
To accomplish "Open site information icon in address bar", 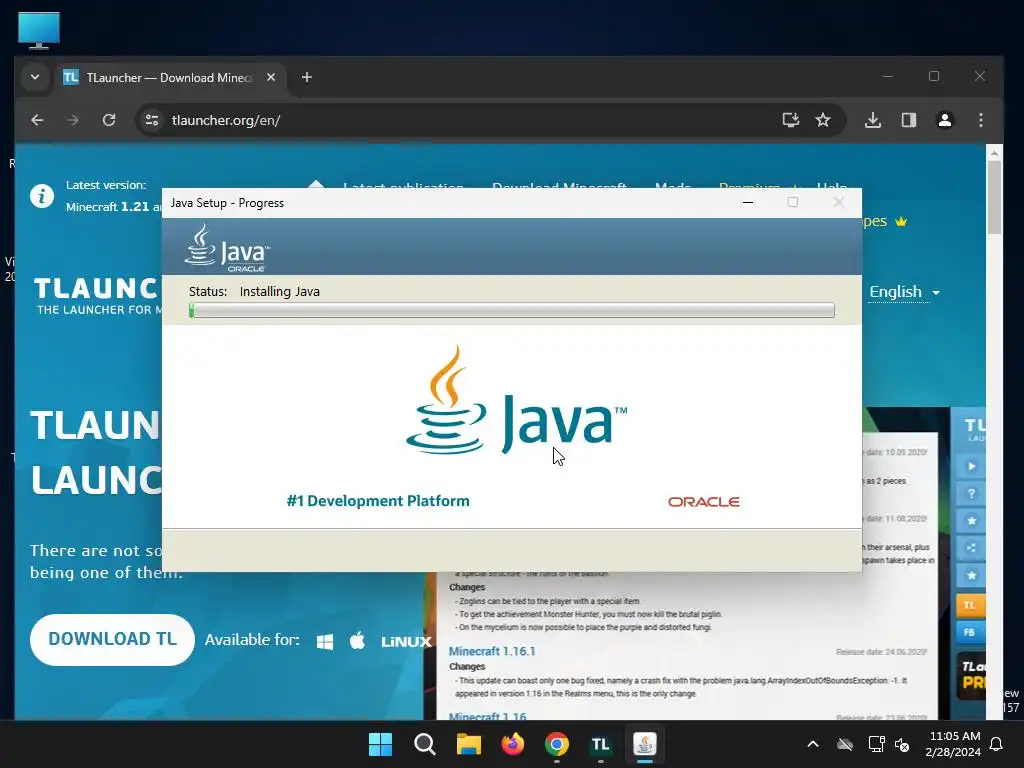I will [152, 120].
